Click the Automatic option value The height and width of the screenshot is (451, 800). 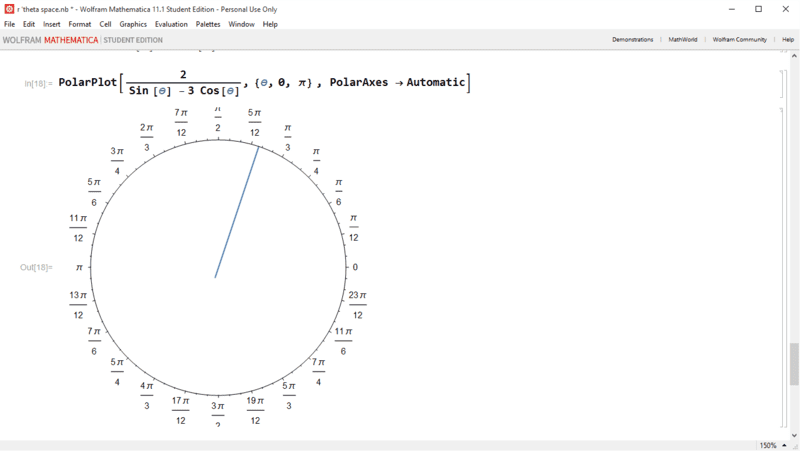(436, 82)
